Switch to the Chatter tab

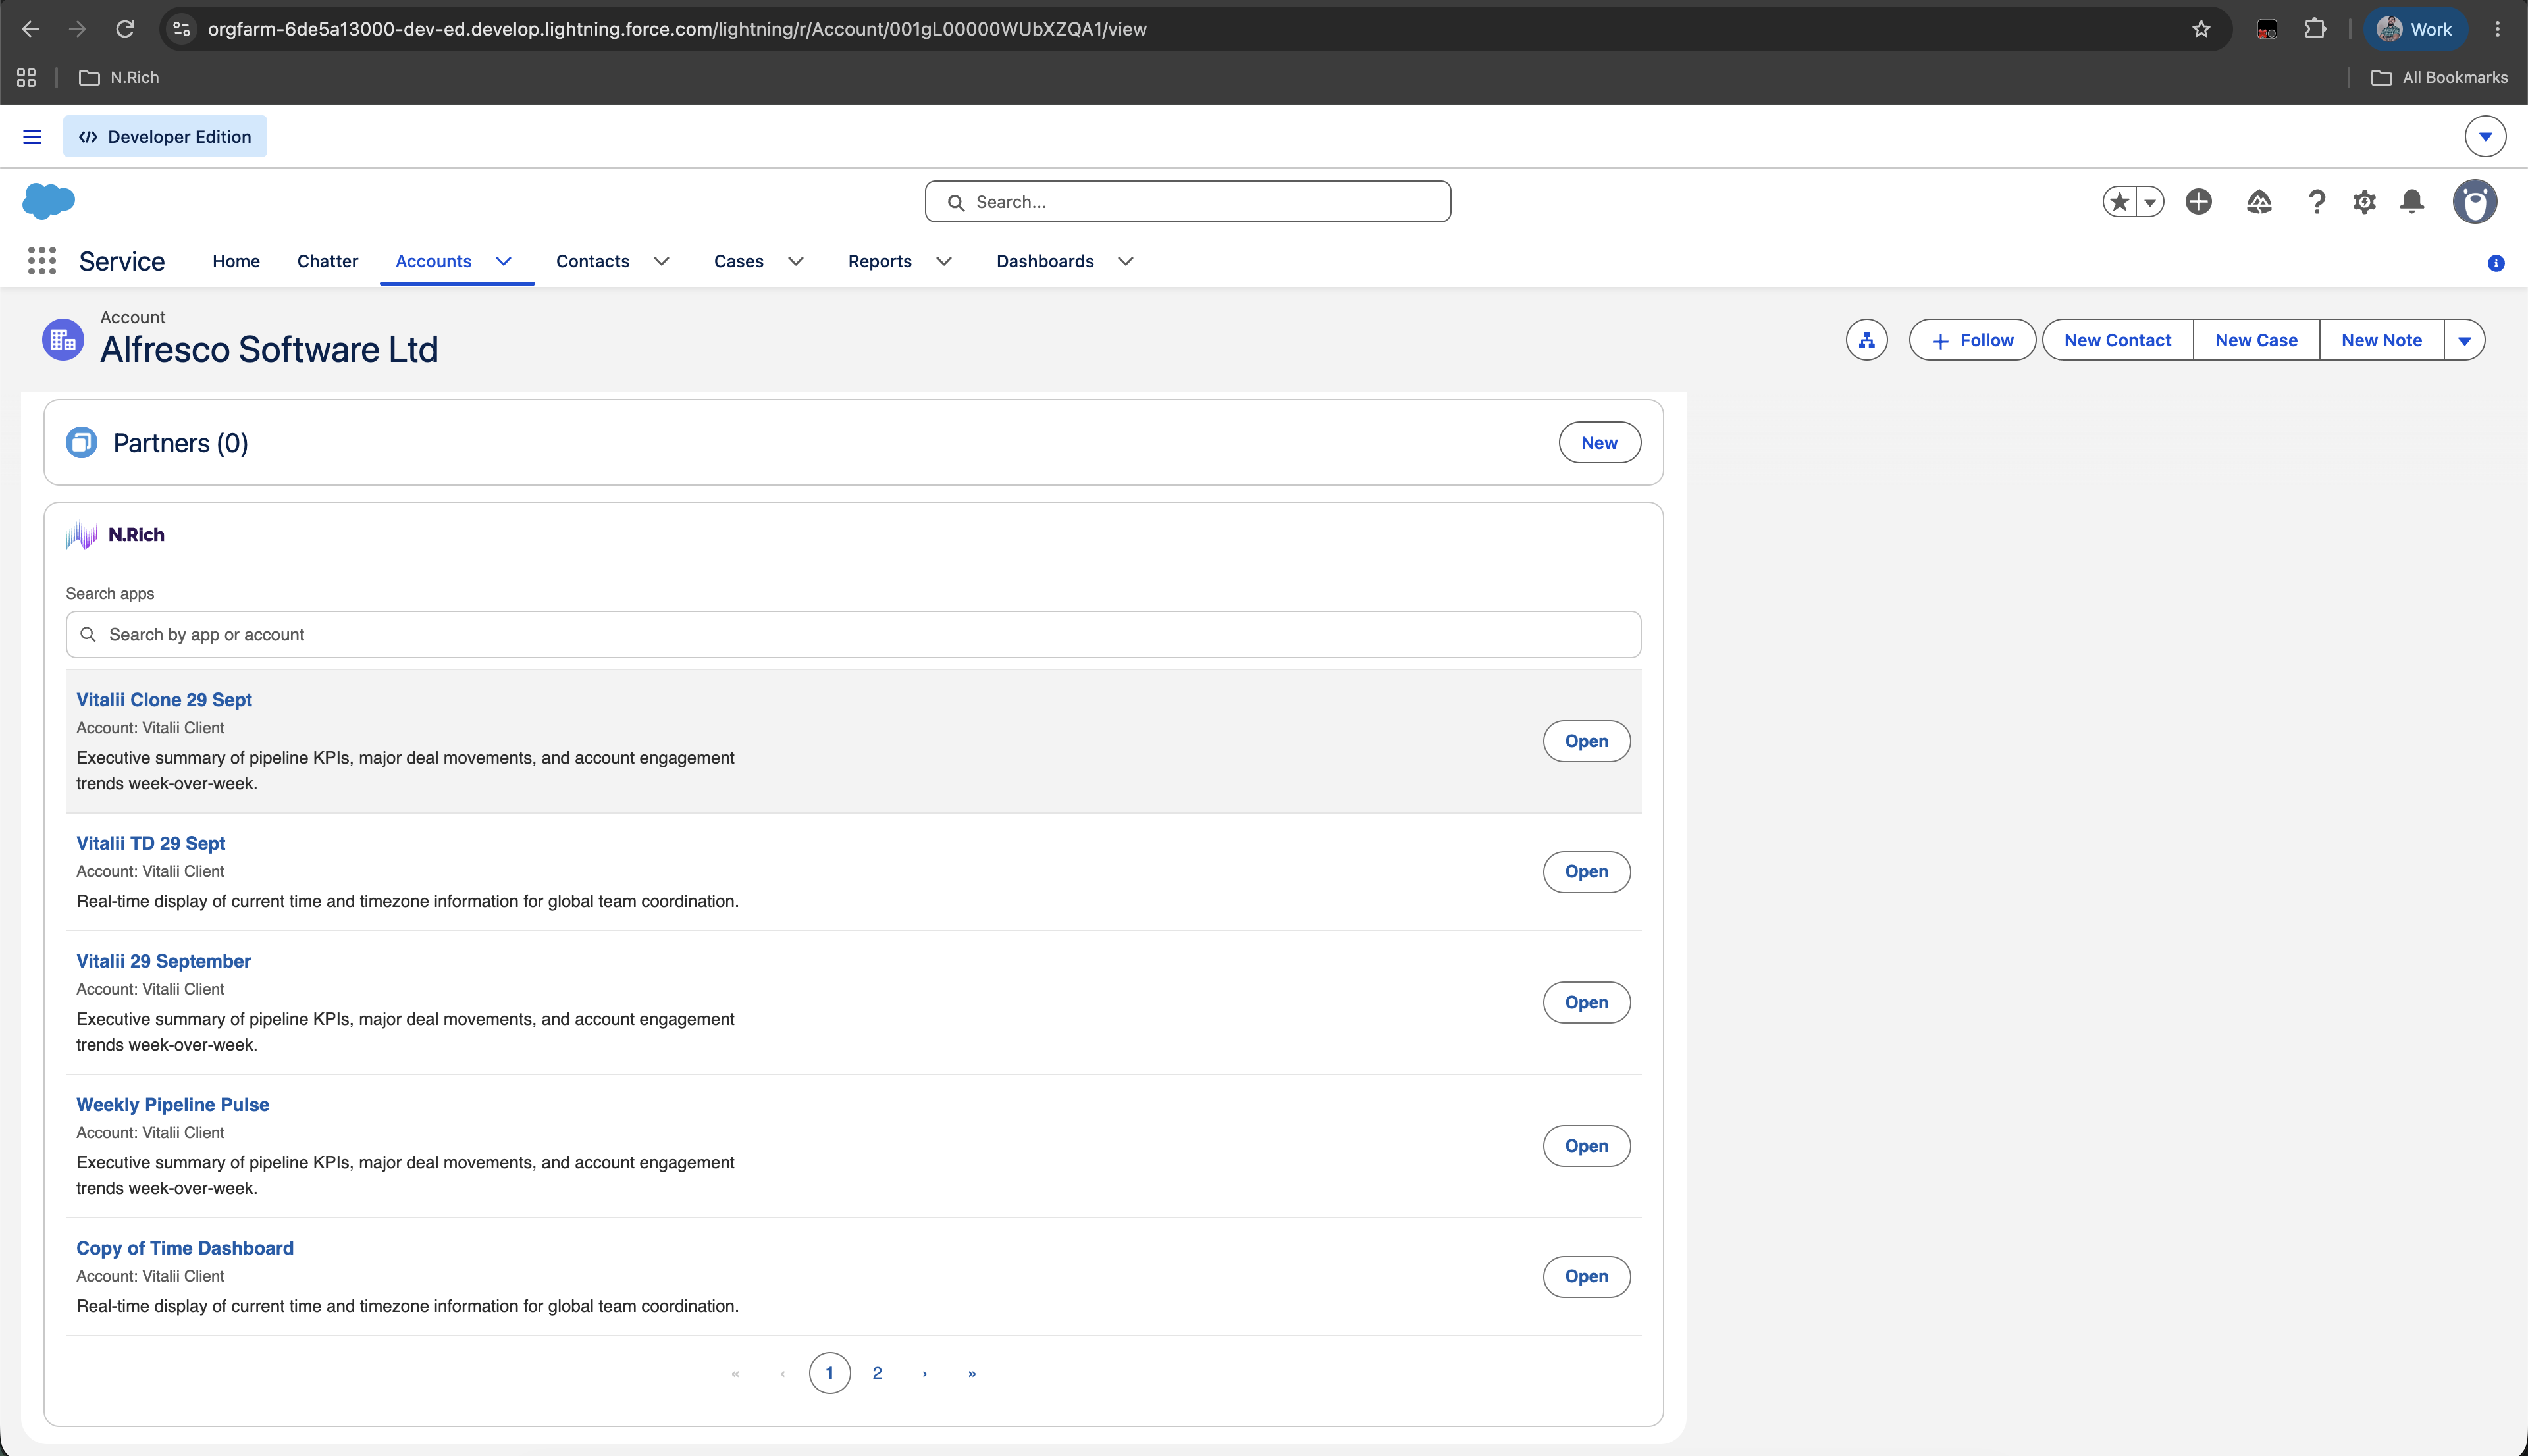pyautogui.click(x=327, y=261)
